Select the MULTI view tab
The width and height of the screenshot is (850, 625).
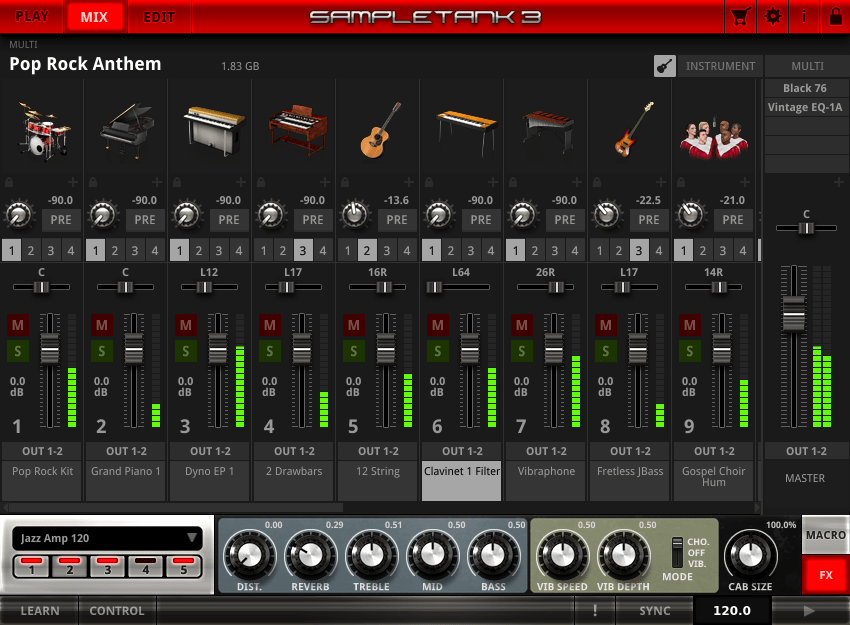click(x=807, y=66)
